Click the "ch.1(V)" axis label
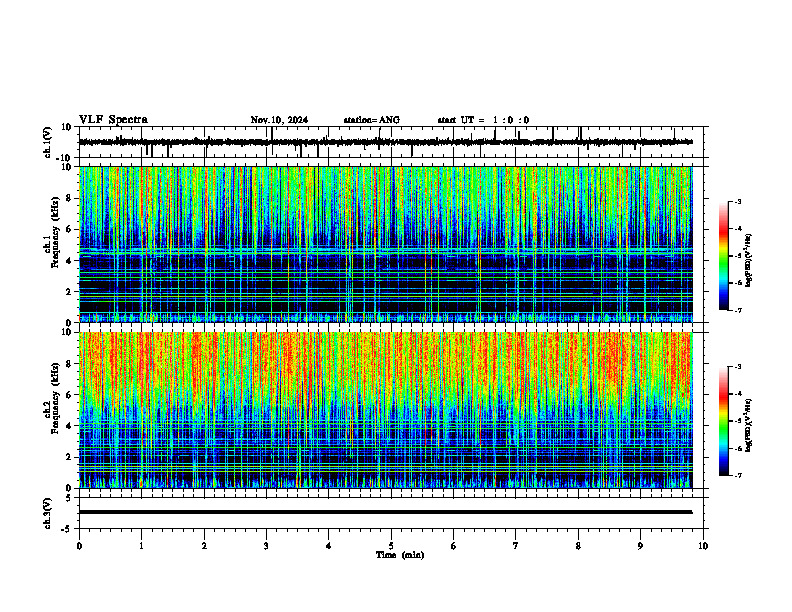Screen dimensions: 792x612 coord(48,142)
